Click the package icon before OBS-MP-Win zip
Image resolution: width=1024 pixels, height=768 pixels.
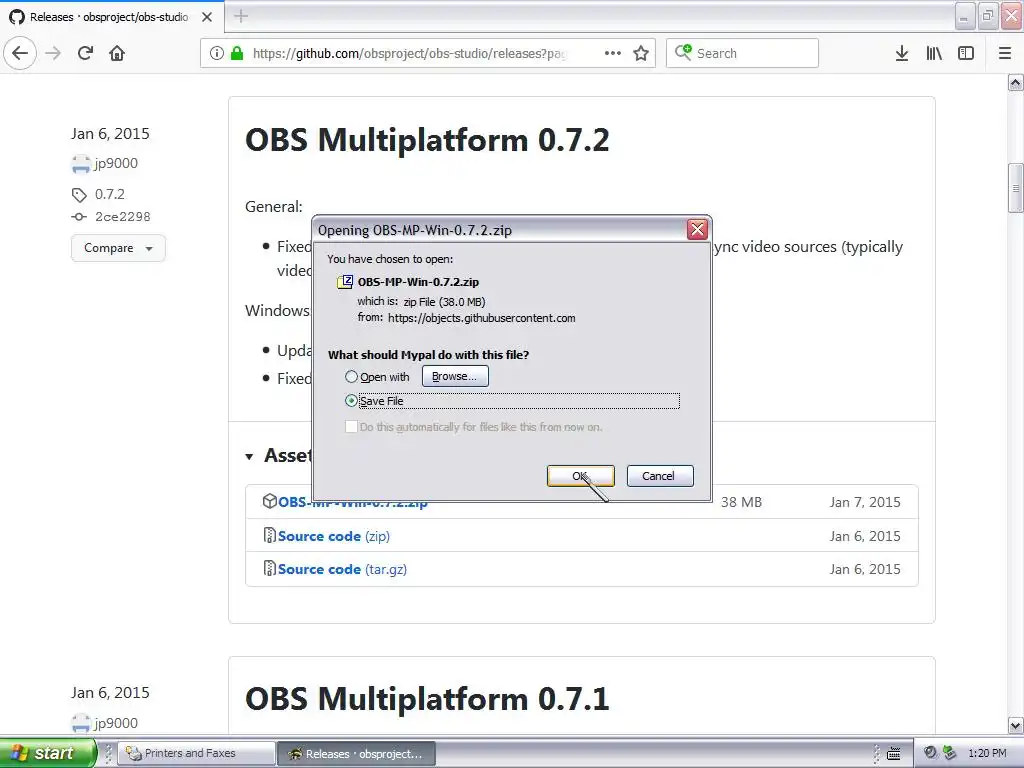tap(270, 501)
